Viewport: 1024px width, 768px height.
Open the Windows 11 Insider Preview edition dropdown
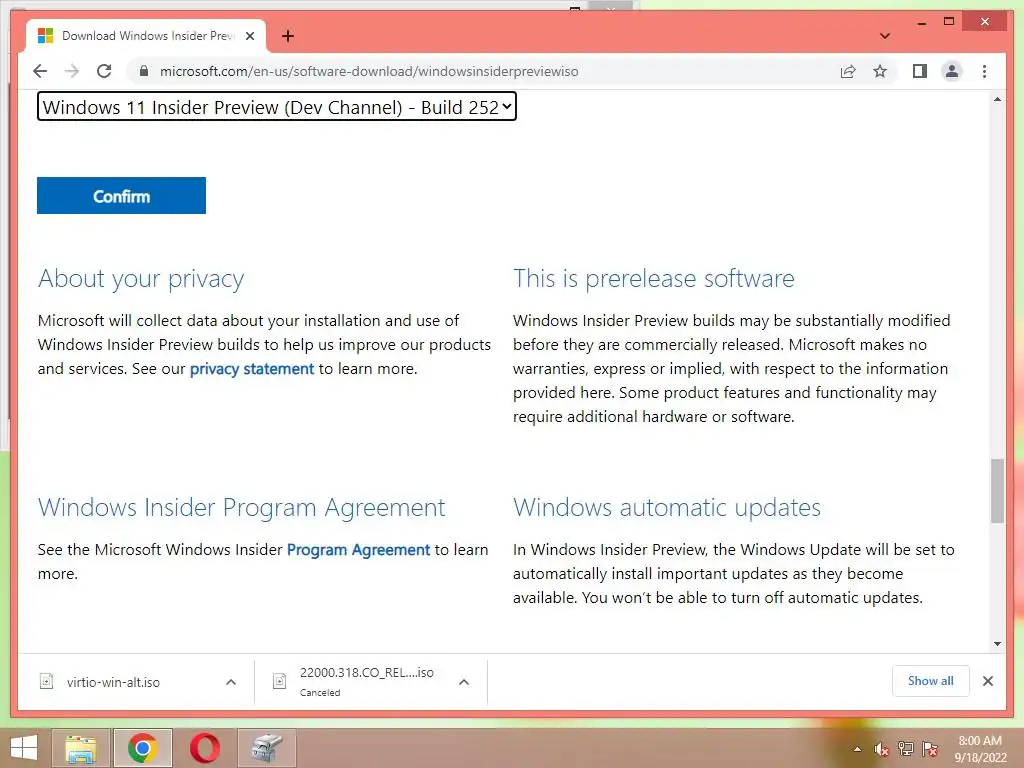tap(277, 106)
